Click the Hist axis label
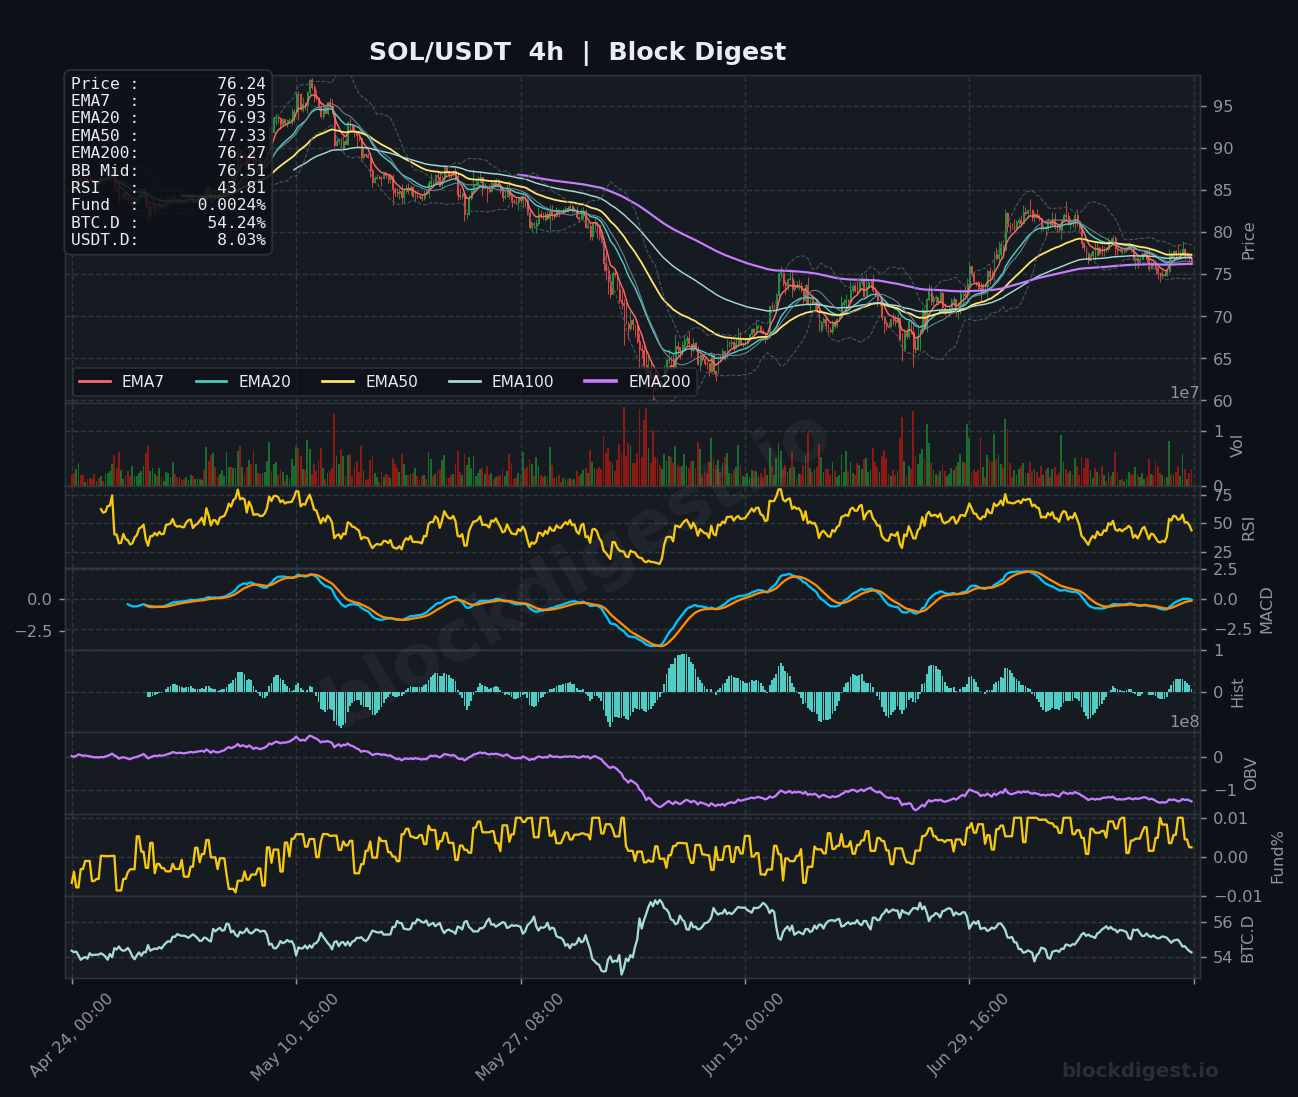This screenshot has width=1298, height=1097. [x=1238, y=693]
